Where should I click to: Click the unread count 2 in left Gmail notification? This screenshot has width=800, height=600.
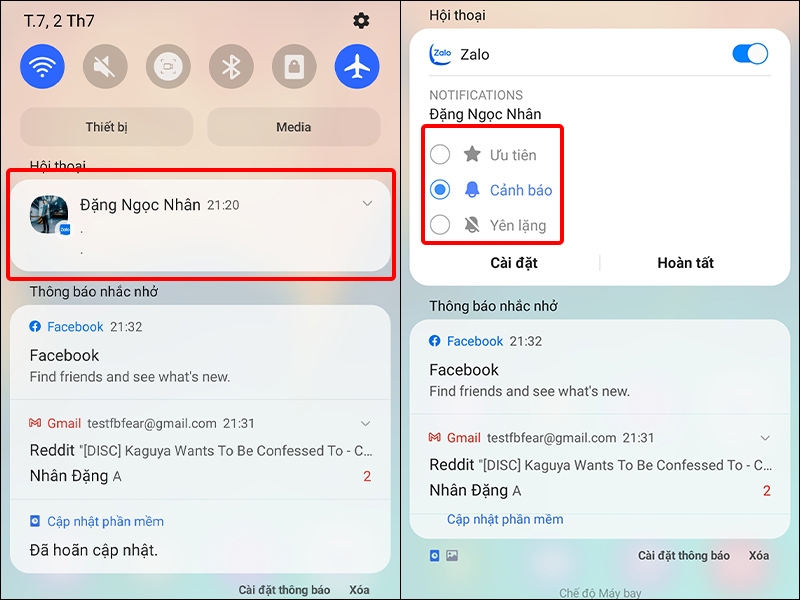367,476
